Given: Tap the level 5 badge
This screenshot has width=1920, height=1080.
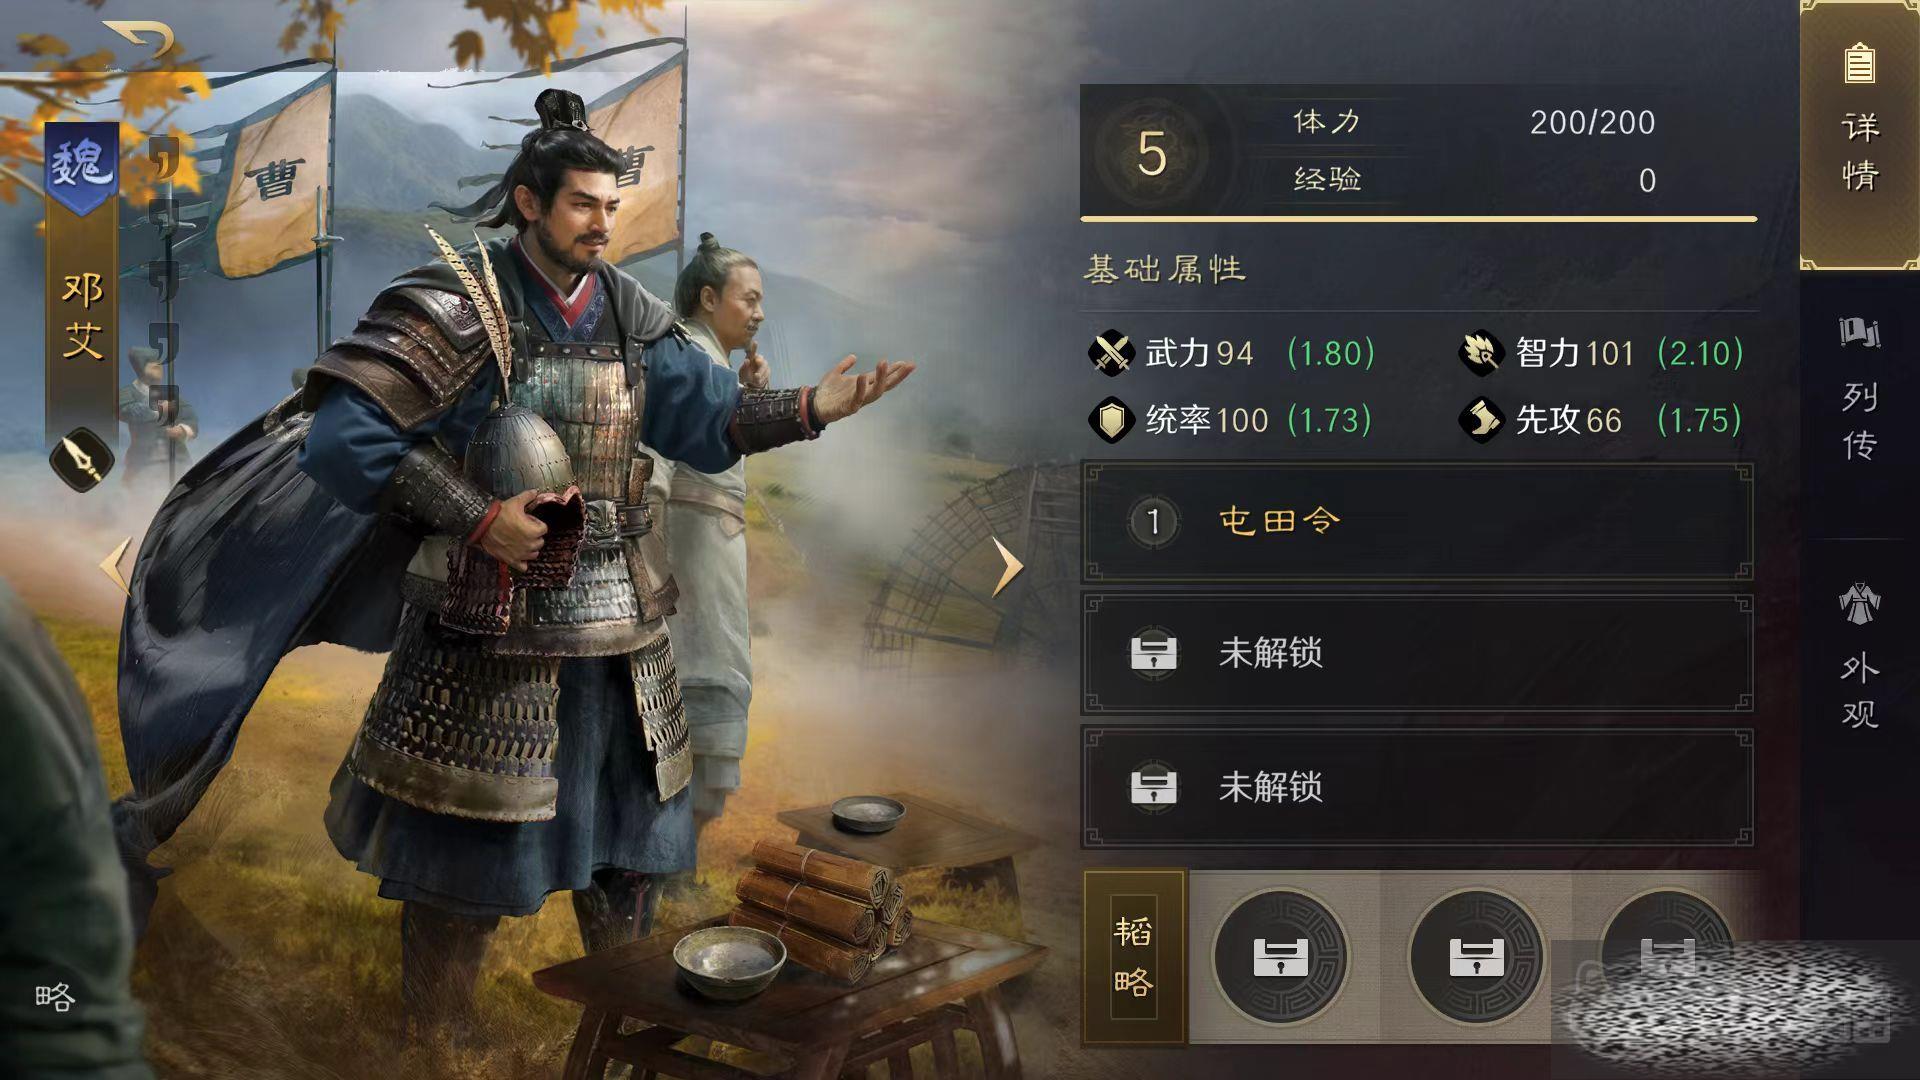Looking at the screenshot, I should point(1151,153).
